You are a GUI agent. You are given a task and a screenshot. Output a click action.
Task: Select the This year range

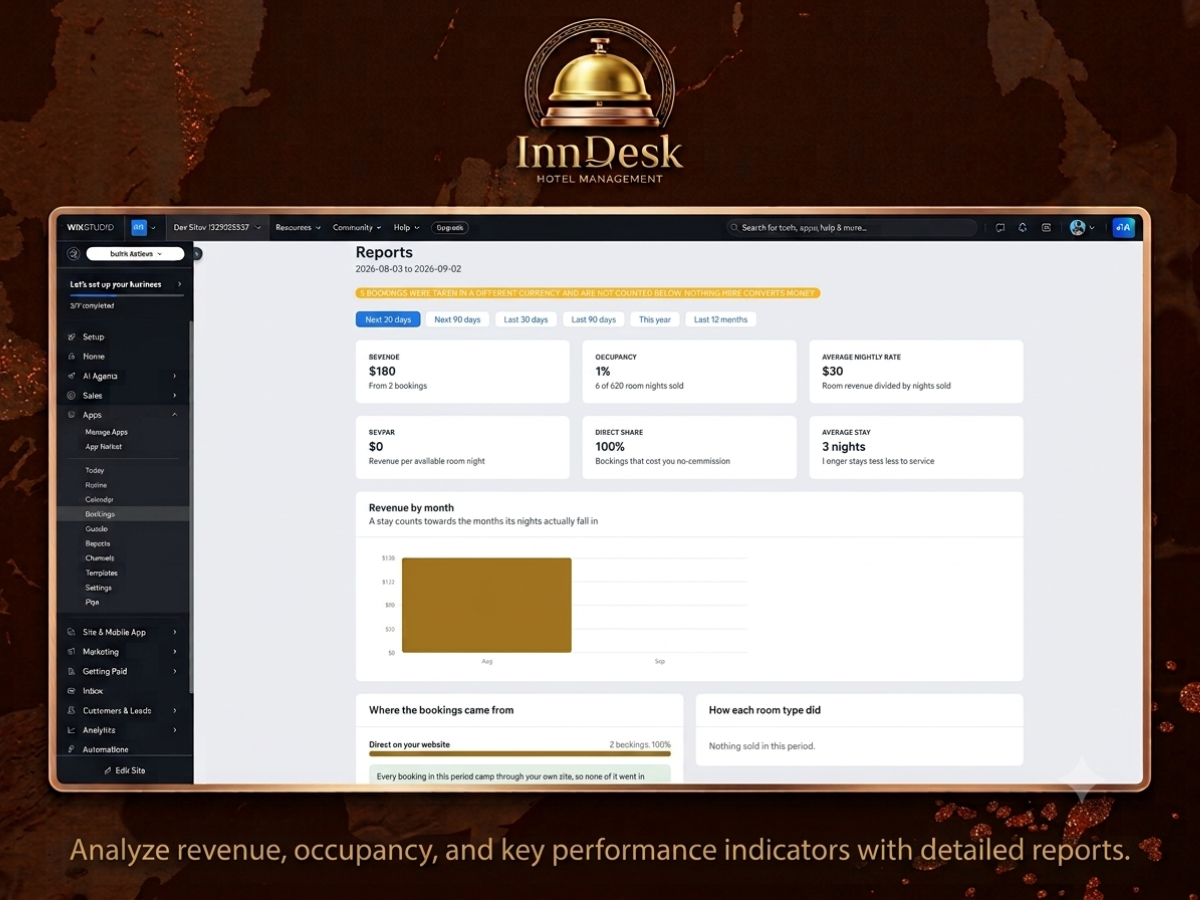(x=655, y=320)
